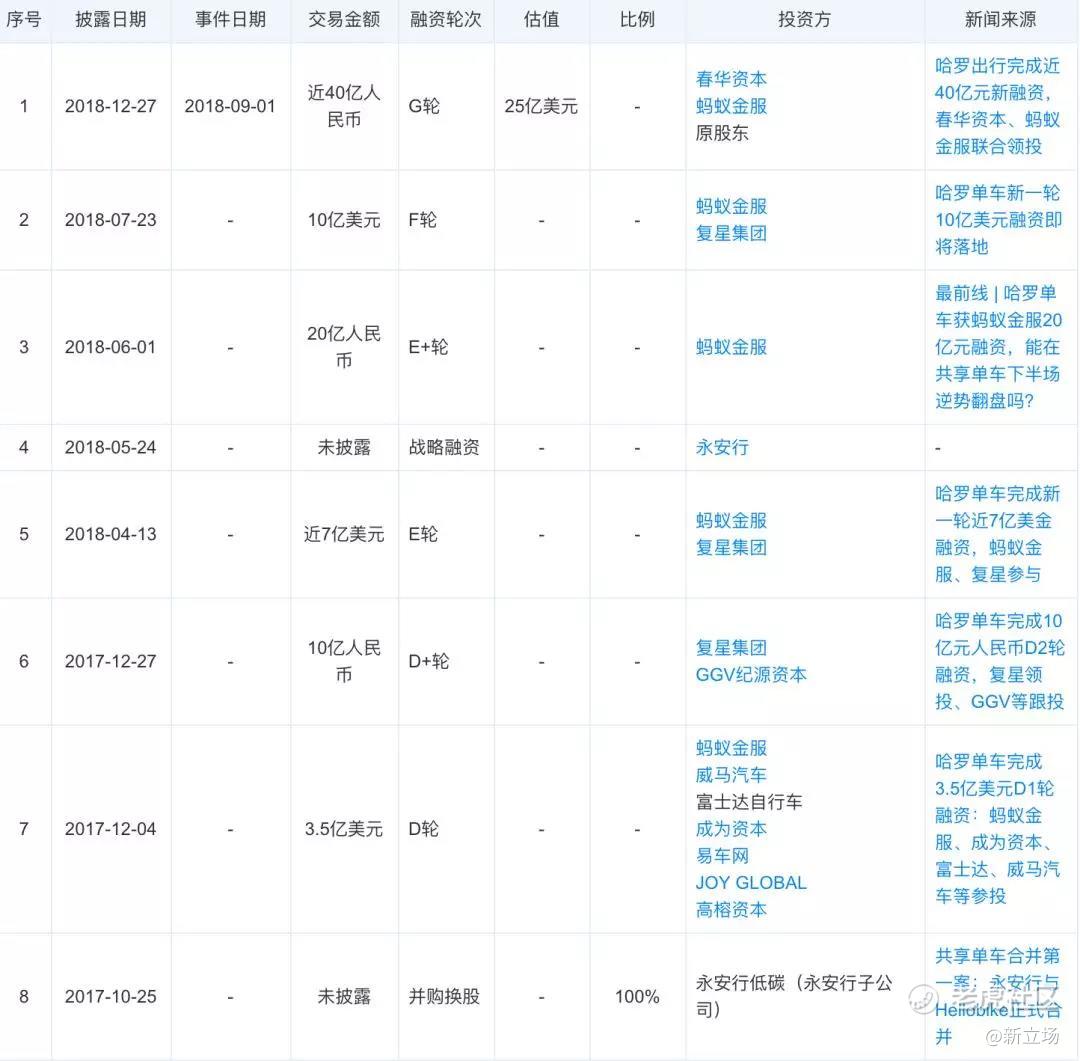Select the 10亿人民币 amount cell
Screen dimensions: 1080x1061
[344, 661]
